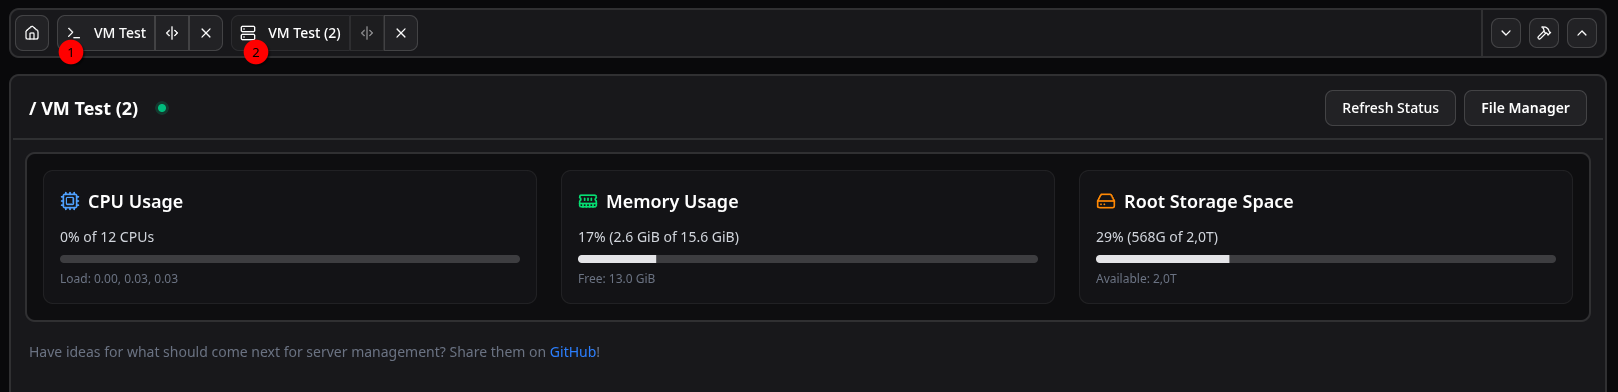The height and width of the screenshot is (392, 1618).
Task: Click the Memory Usage RAM icon
Action: [x=588, y=201]
